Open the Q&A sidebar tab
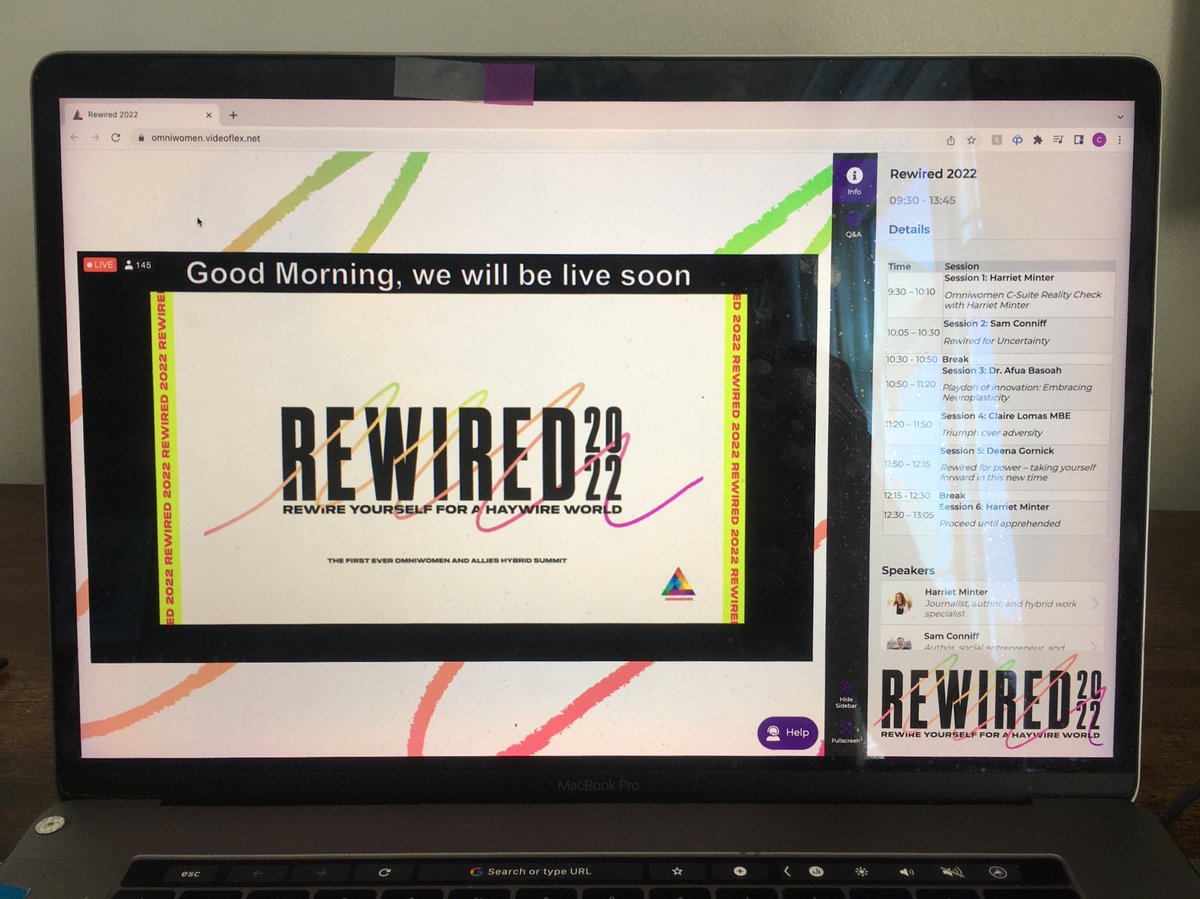The height and width of the screenshot is (899, 1200). pyautogui.click(x=853, y=223)
